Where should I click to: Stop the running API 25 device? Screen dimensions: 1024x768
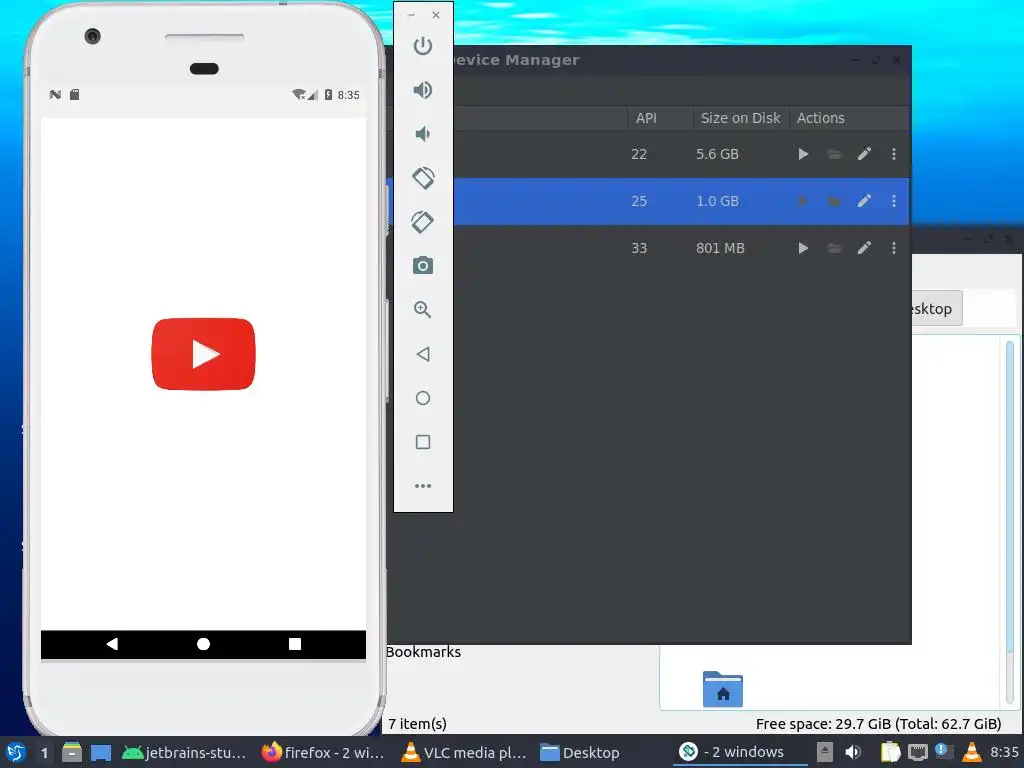pyautogui.click(x=803, y=201)
